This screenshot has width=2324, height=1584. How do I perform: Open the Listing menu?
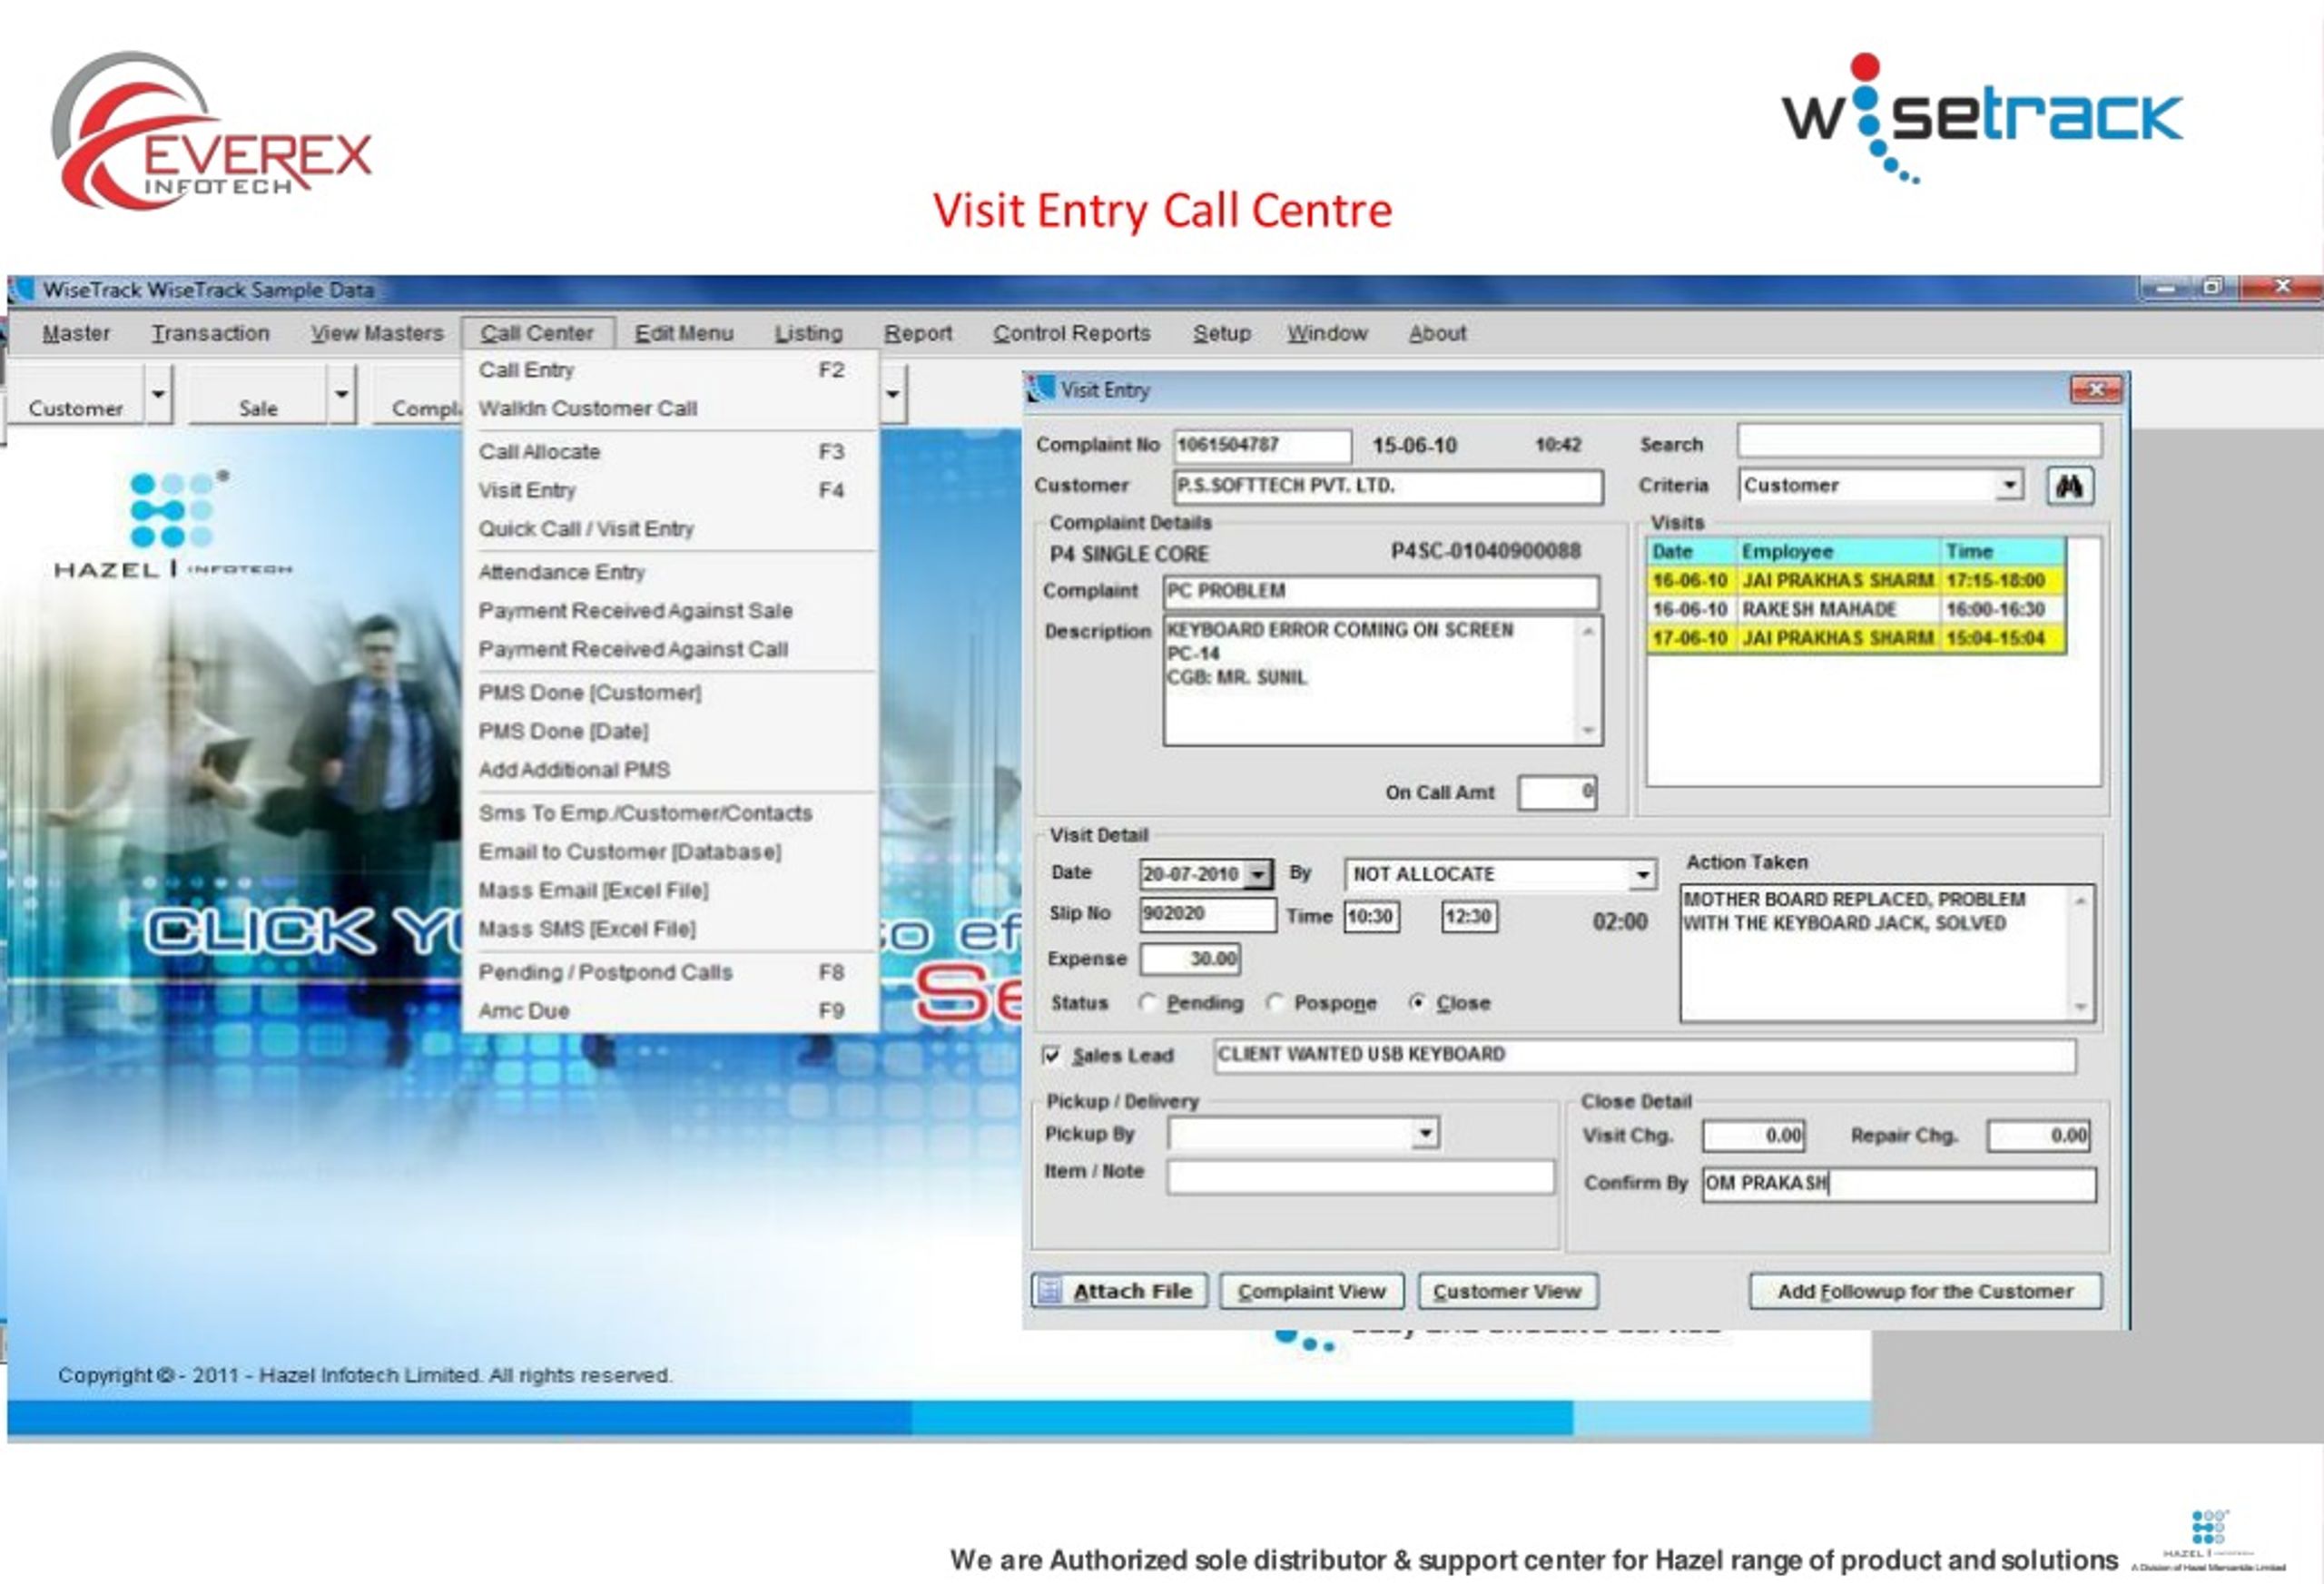808,333
